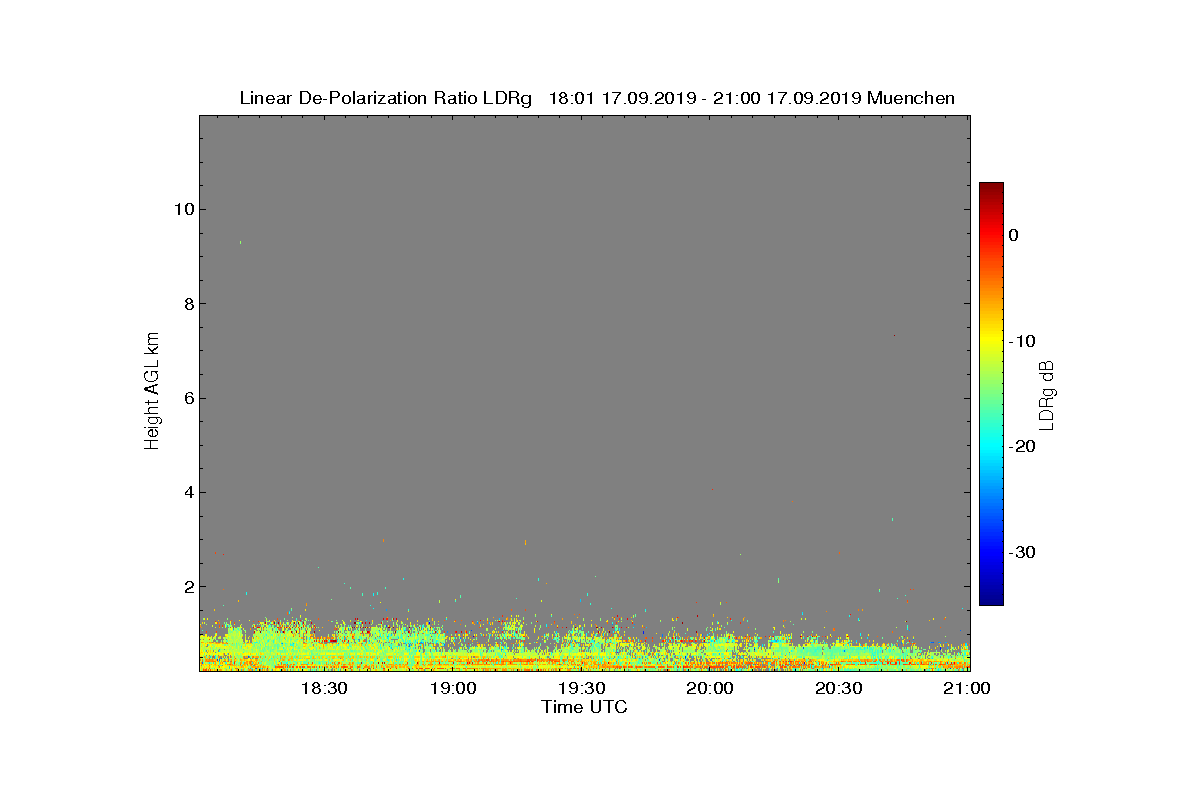Image resolution: width=1200 pixels, height=800 pixels.
Task: Click the '20:00' time tick label
Action: click(710, 688)
